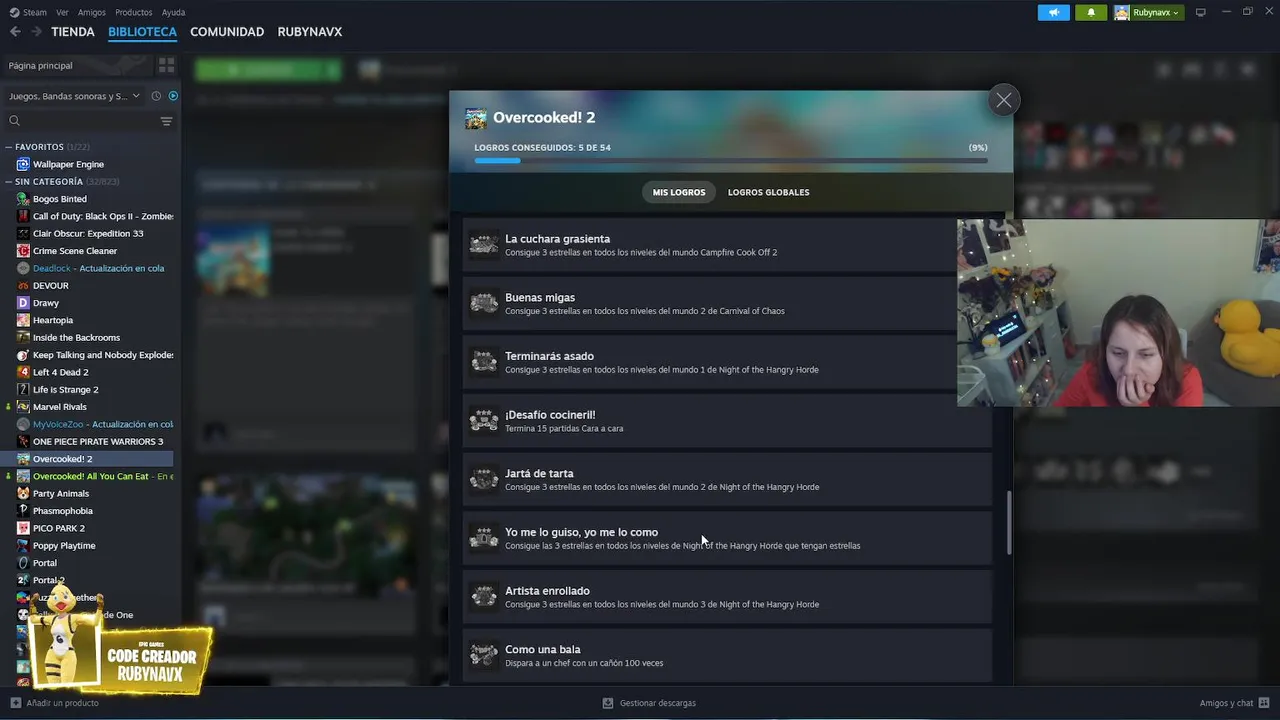Toggle the ready-to-play filter icon
Viewport: 1280px width, 720px height.
pos(172,96)
